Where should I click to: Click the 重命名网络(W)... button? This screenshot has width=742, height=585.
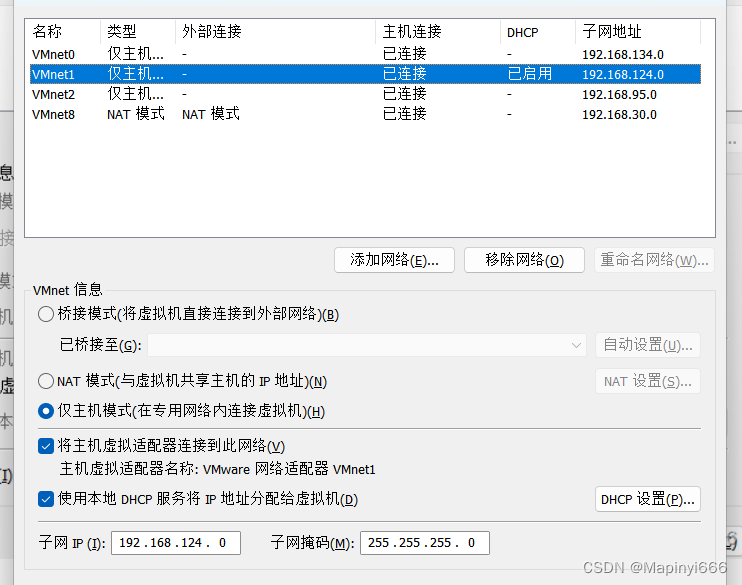[x=654, y=260]
